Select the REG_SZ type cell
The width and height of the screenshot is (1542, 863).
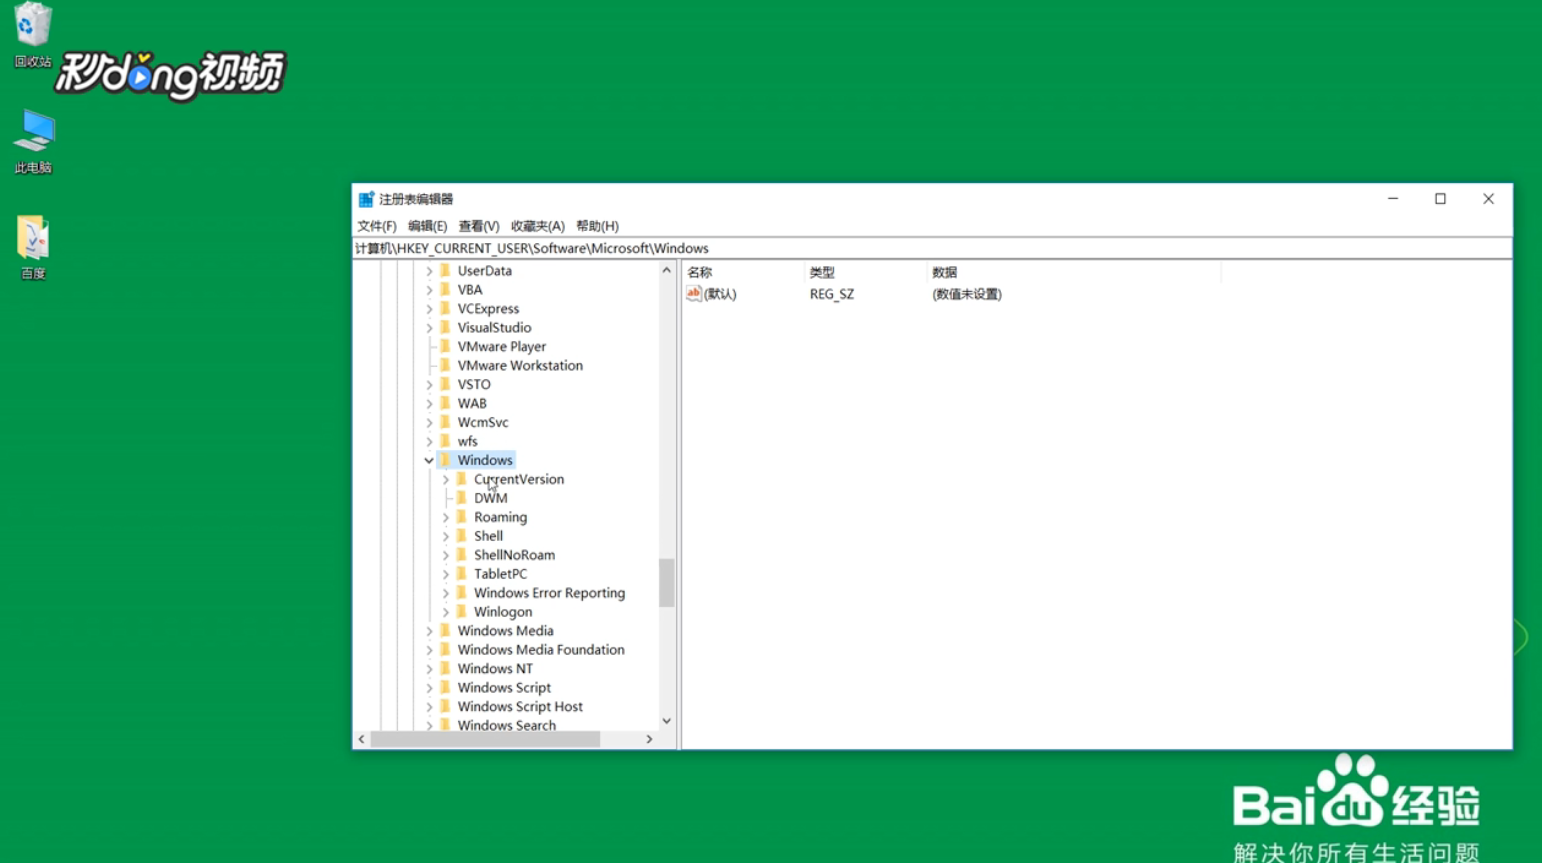tap(832, 294)
